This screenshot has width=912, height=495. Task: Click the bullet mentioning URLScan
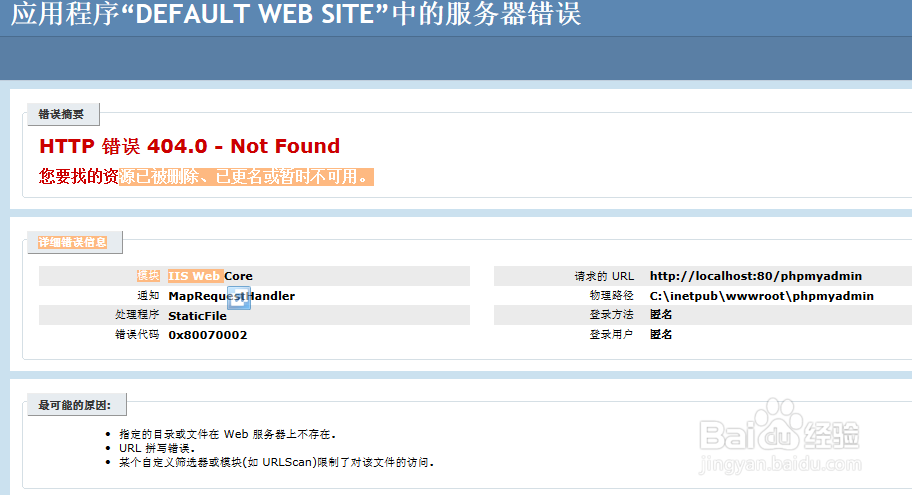pos(276,462)
